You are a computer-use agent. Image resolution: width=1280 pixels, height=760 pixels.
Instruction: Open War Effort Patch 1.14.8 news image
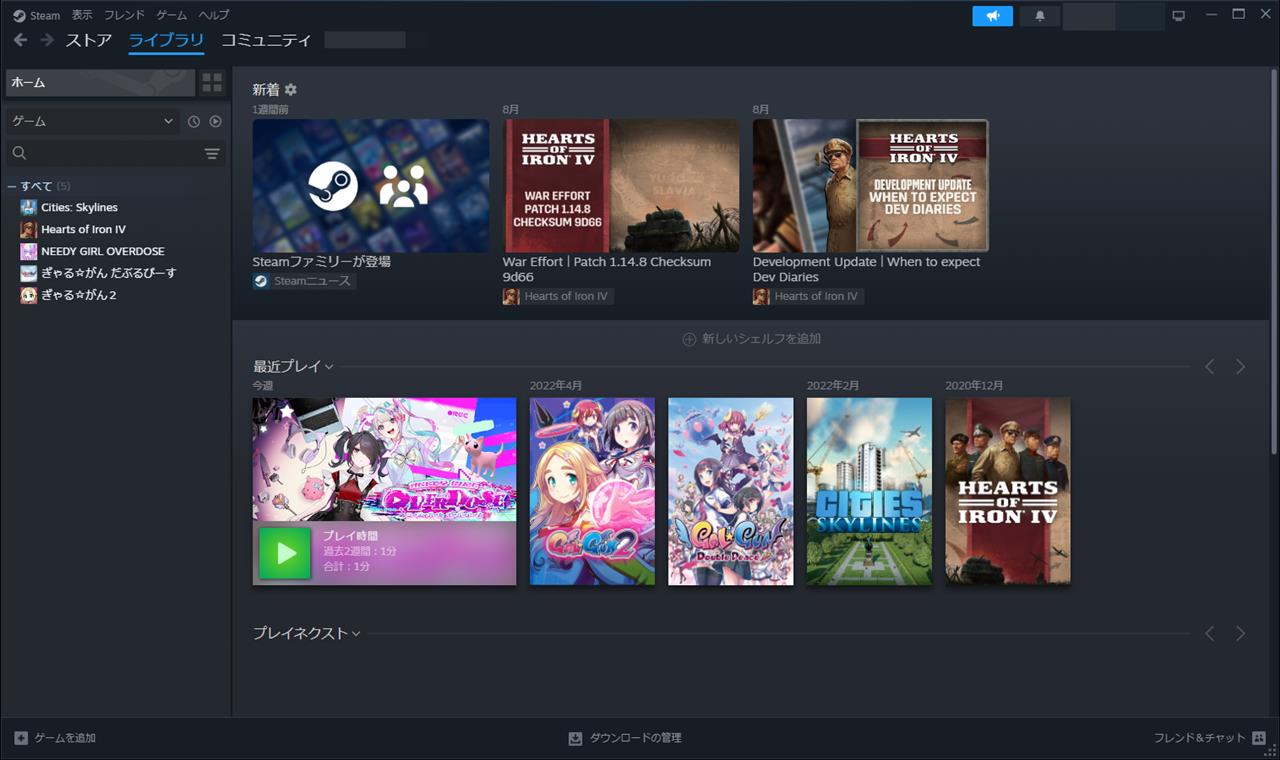pyautogui.click(x=621, y=186)
